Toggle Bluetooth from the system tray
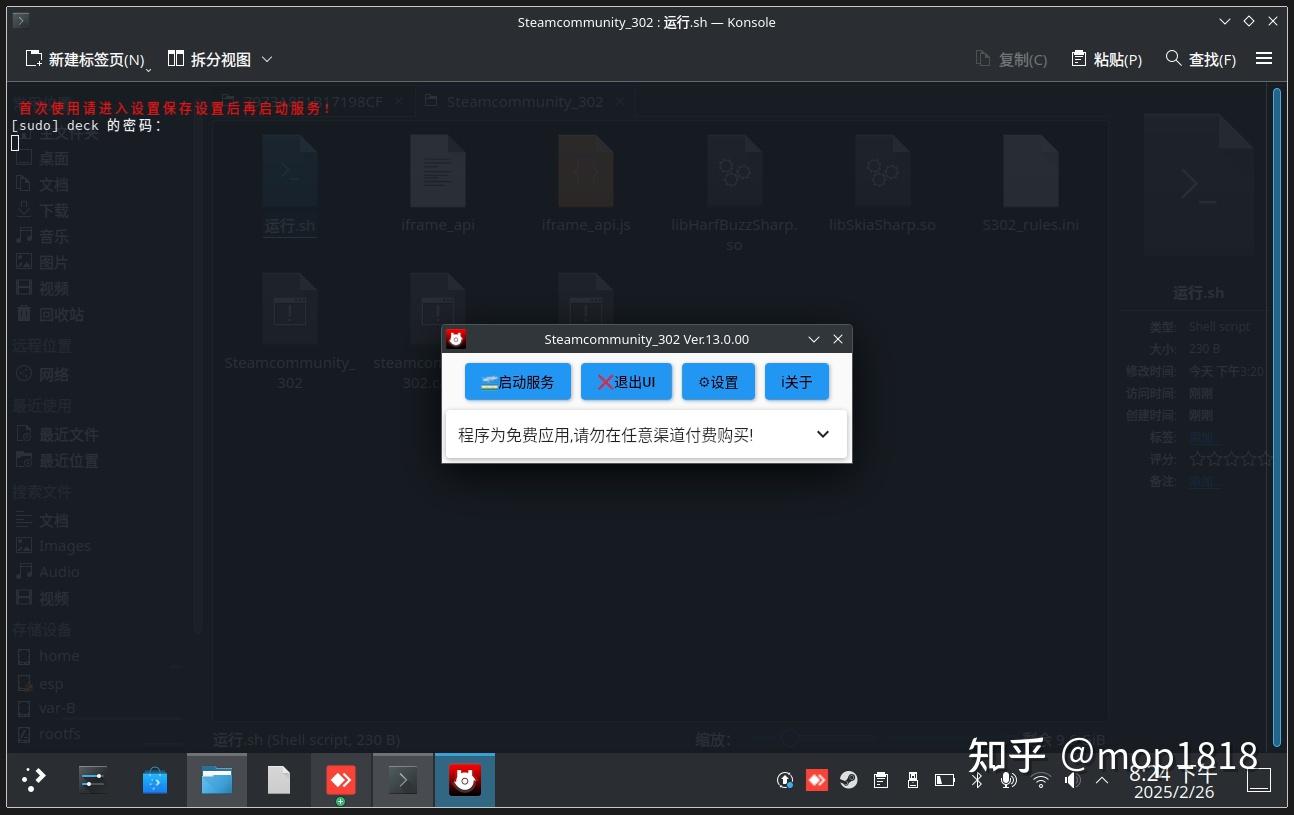 pyautogui.click(x=977, y=779)
